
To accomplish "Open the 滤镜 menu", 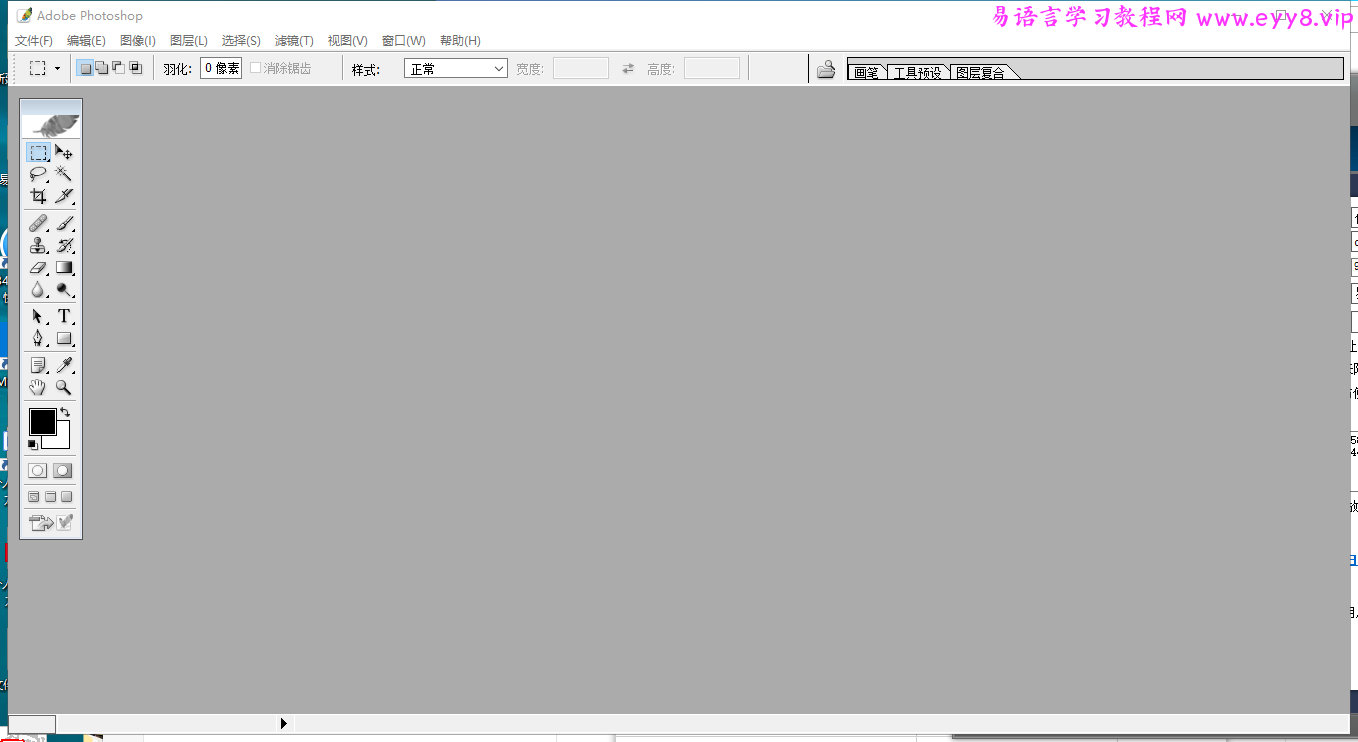I will pyautogui.click(x=294, y=40).
